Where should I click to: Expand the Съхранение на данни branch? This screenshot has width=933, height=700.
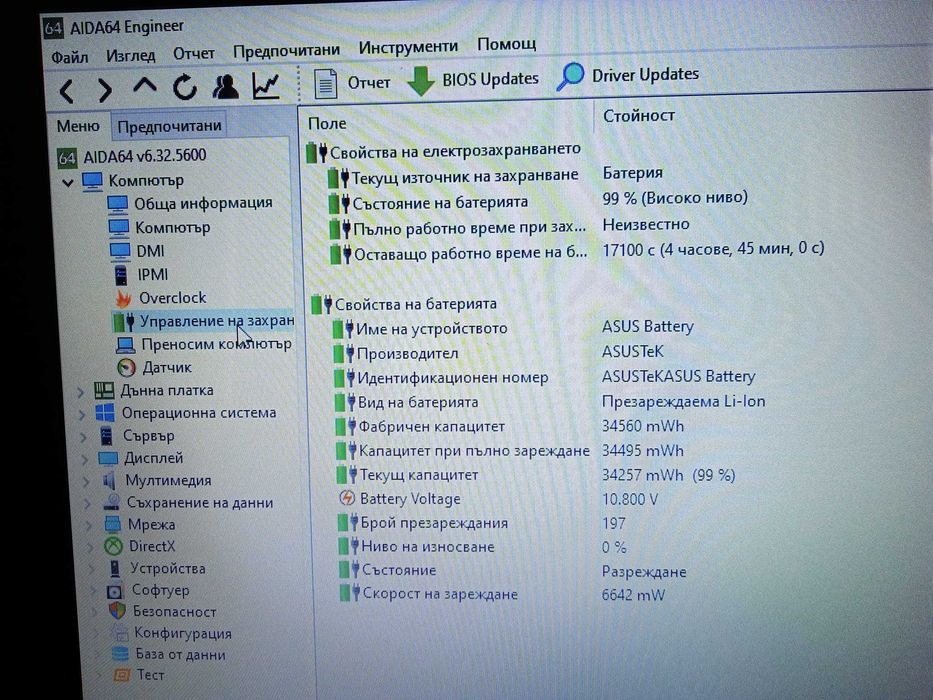(89, 504)
